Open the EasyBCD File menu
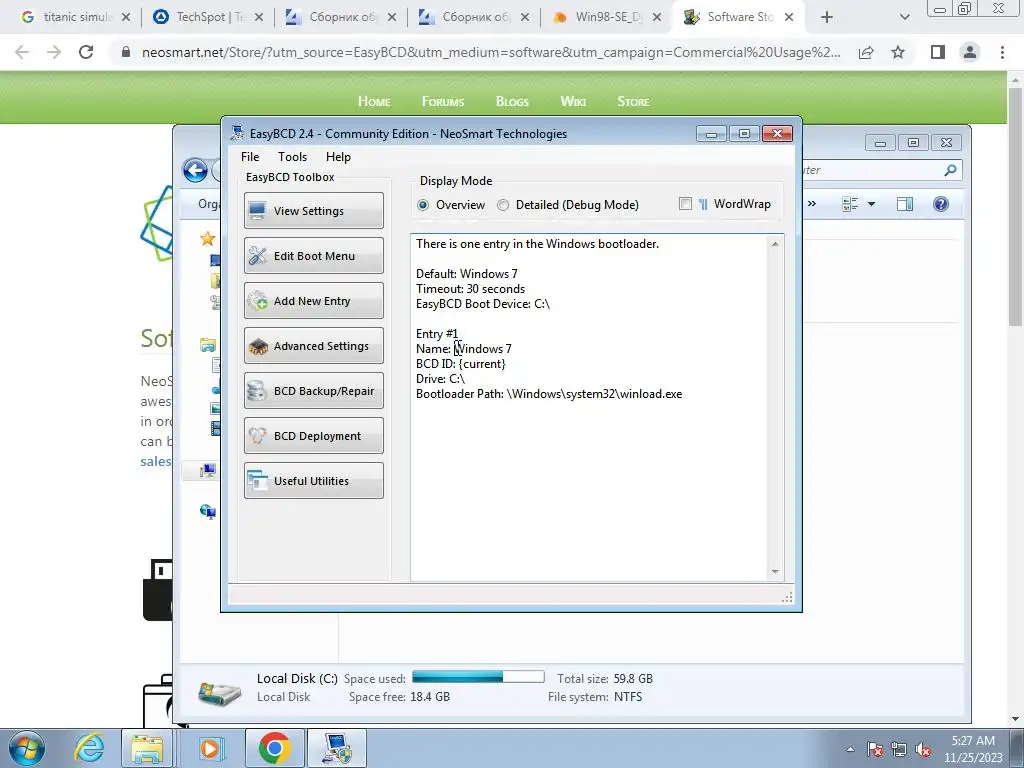The width and height of the screenshot is (1024, 768). (x=249, y=157)
